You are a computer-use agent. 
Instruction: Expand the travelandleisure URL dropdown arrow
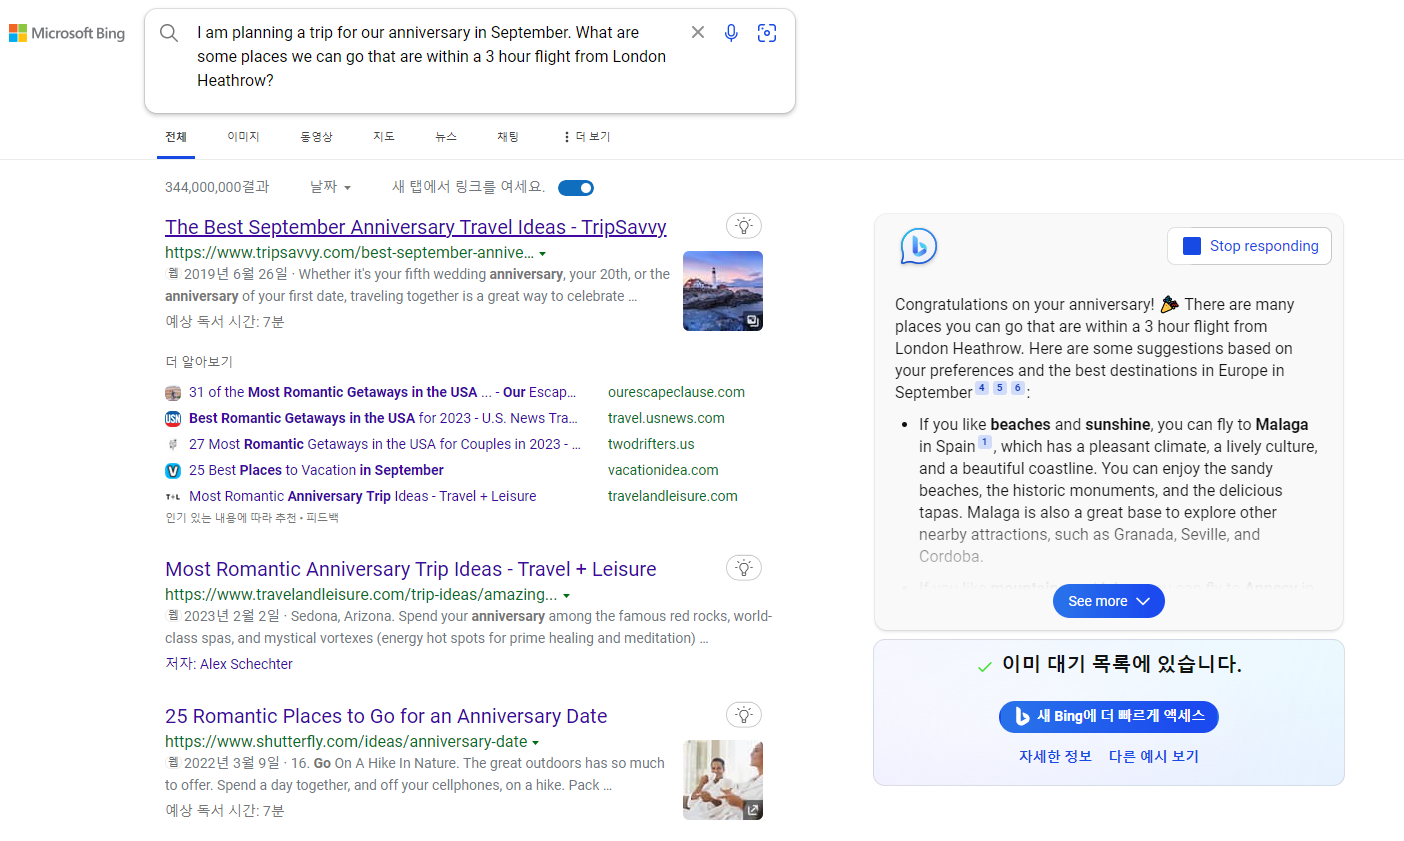567,596
